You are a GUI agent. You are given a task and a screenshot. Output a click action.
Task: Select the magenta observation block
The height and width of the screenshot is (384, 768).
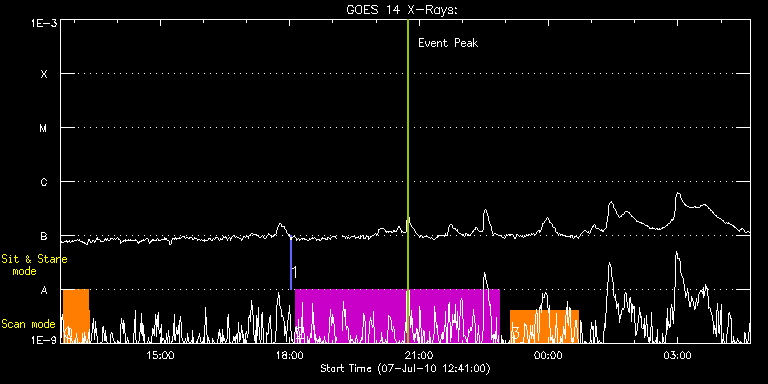[397, 316]
